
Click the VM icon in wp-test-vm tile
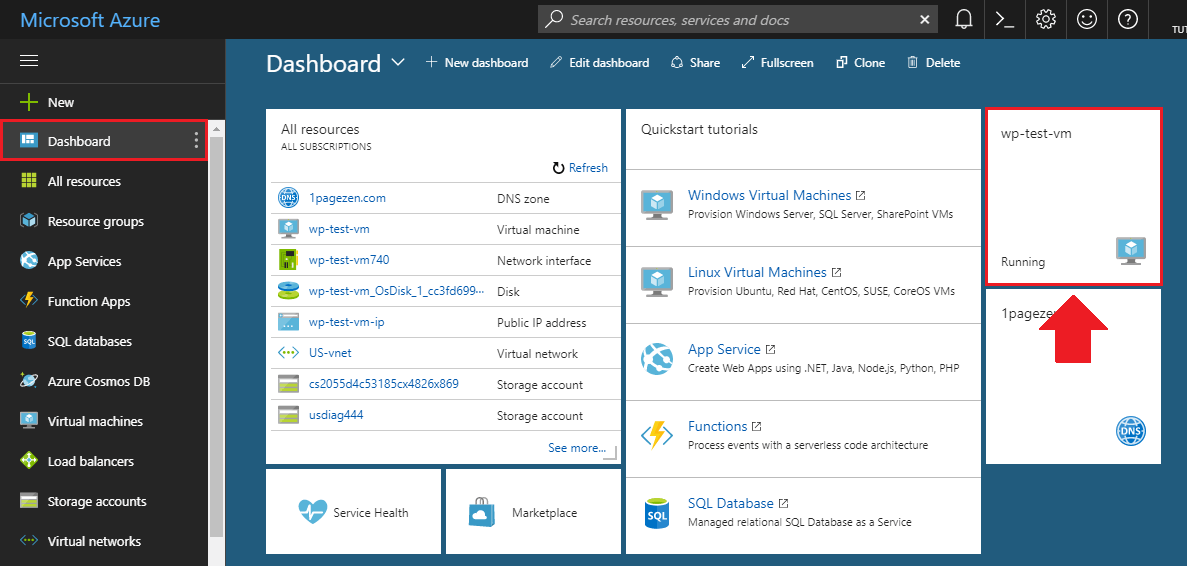click(1130, 250)
